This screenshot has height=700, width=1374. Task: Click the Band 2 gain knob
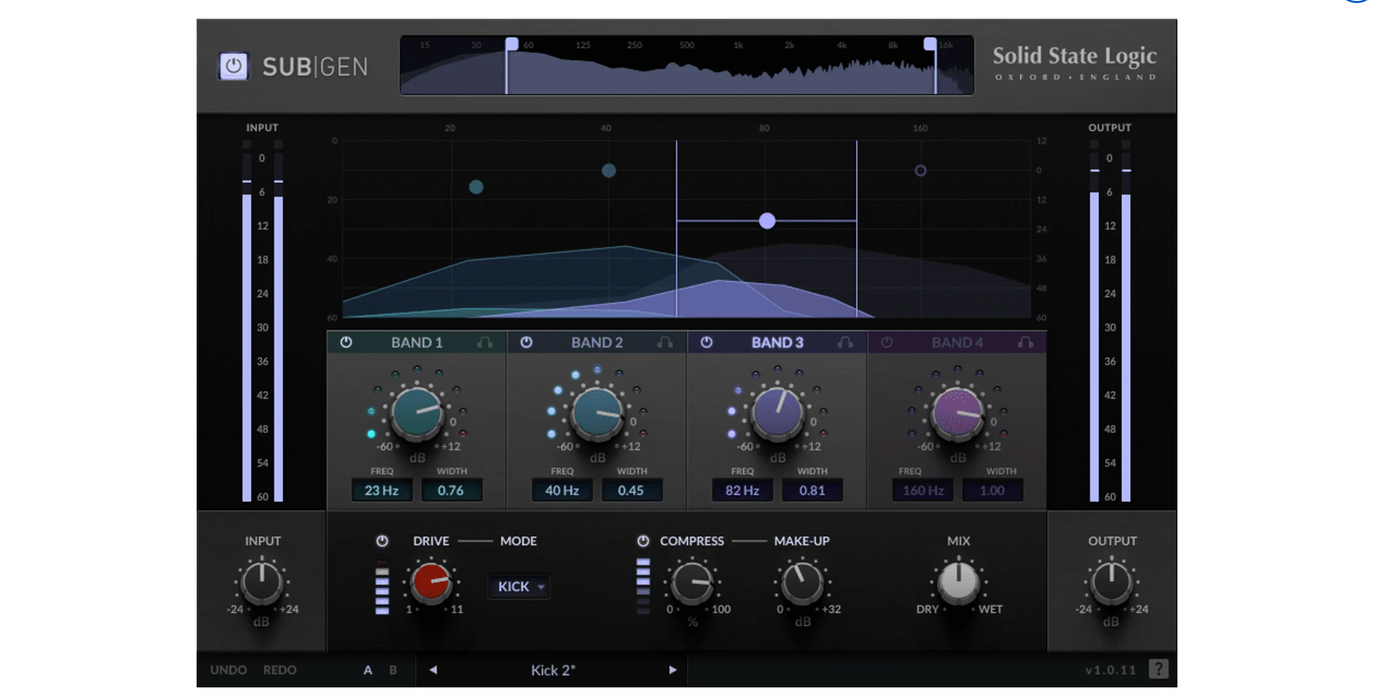(597, 413)
